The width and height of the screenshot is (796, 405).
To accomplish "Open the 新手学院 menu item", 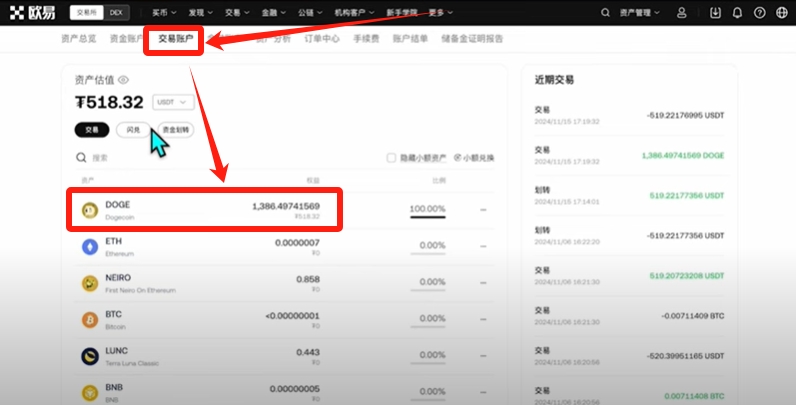I will [x=402, y=13].
